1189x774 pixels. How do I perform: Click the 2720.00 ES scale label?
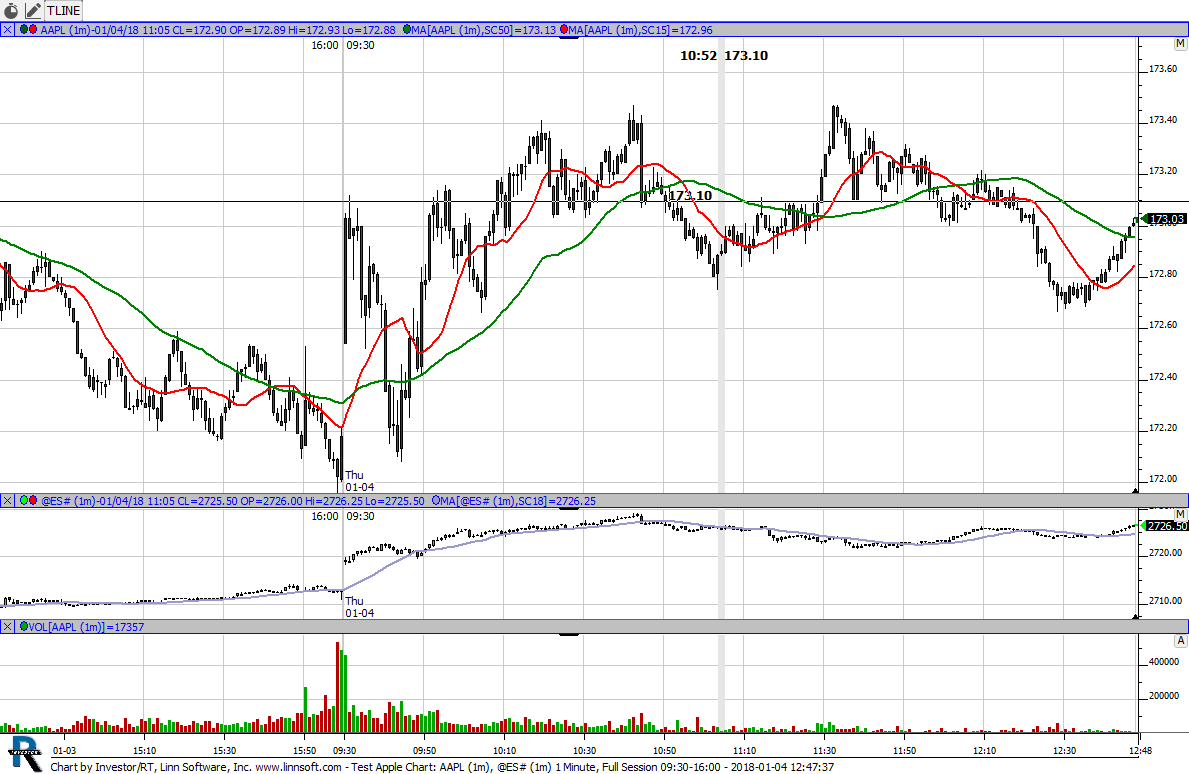pos(1165,553)
